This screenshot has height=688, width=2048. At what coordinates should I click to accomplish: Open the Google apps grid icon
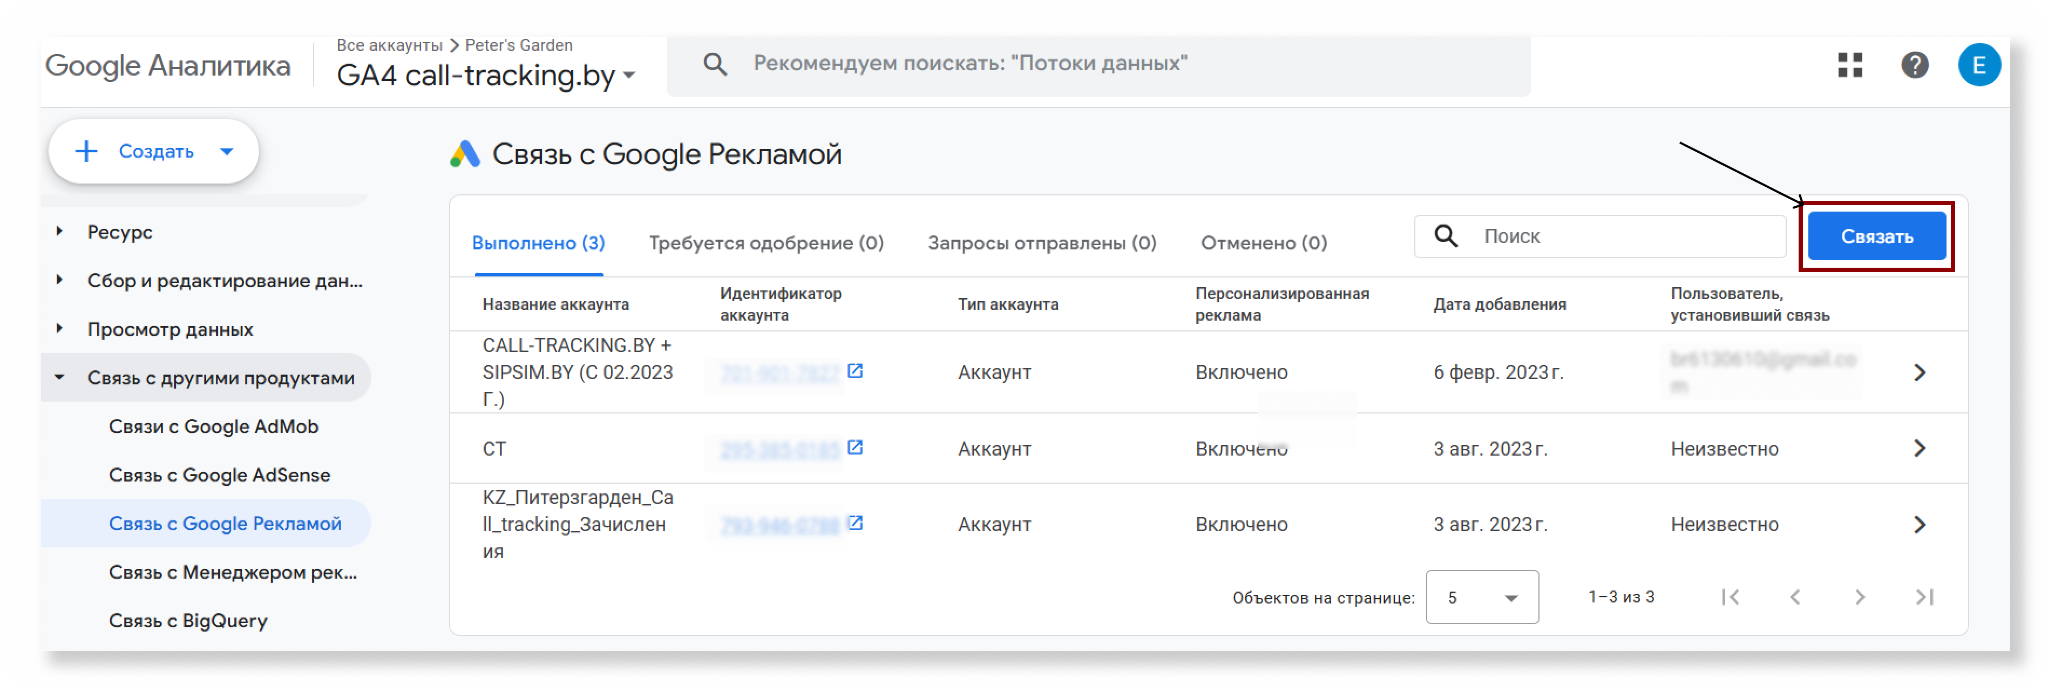point(1850,65)
